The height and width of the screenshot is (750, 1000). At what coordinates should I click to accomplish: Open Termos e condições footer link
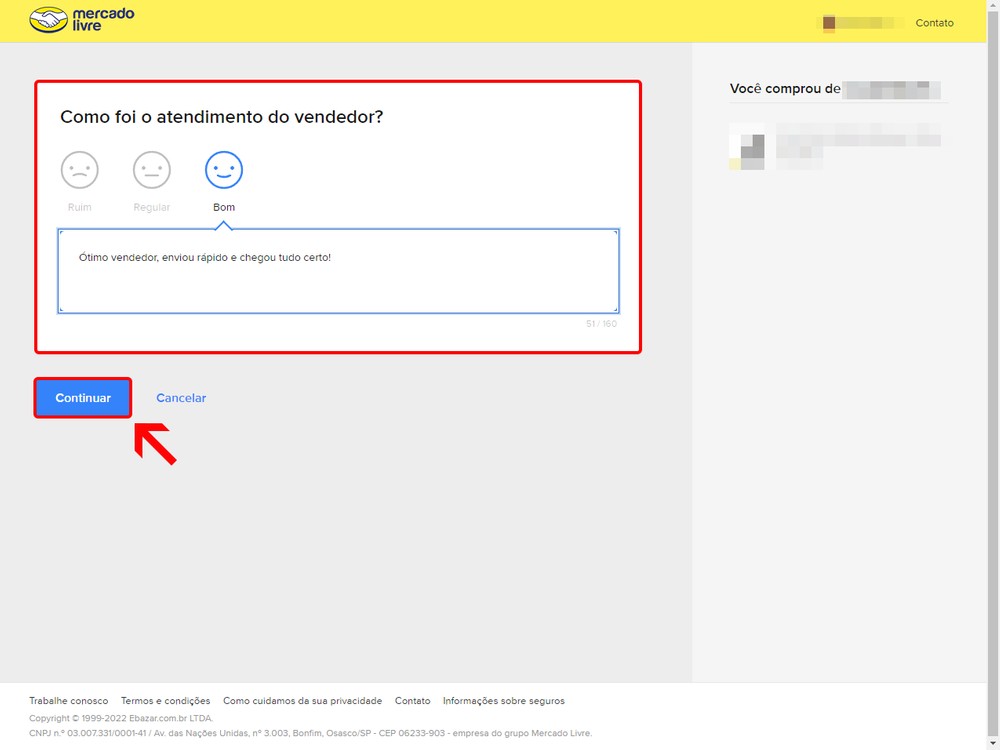pos(166,701)
